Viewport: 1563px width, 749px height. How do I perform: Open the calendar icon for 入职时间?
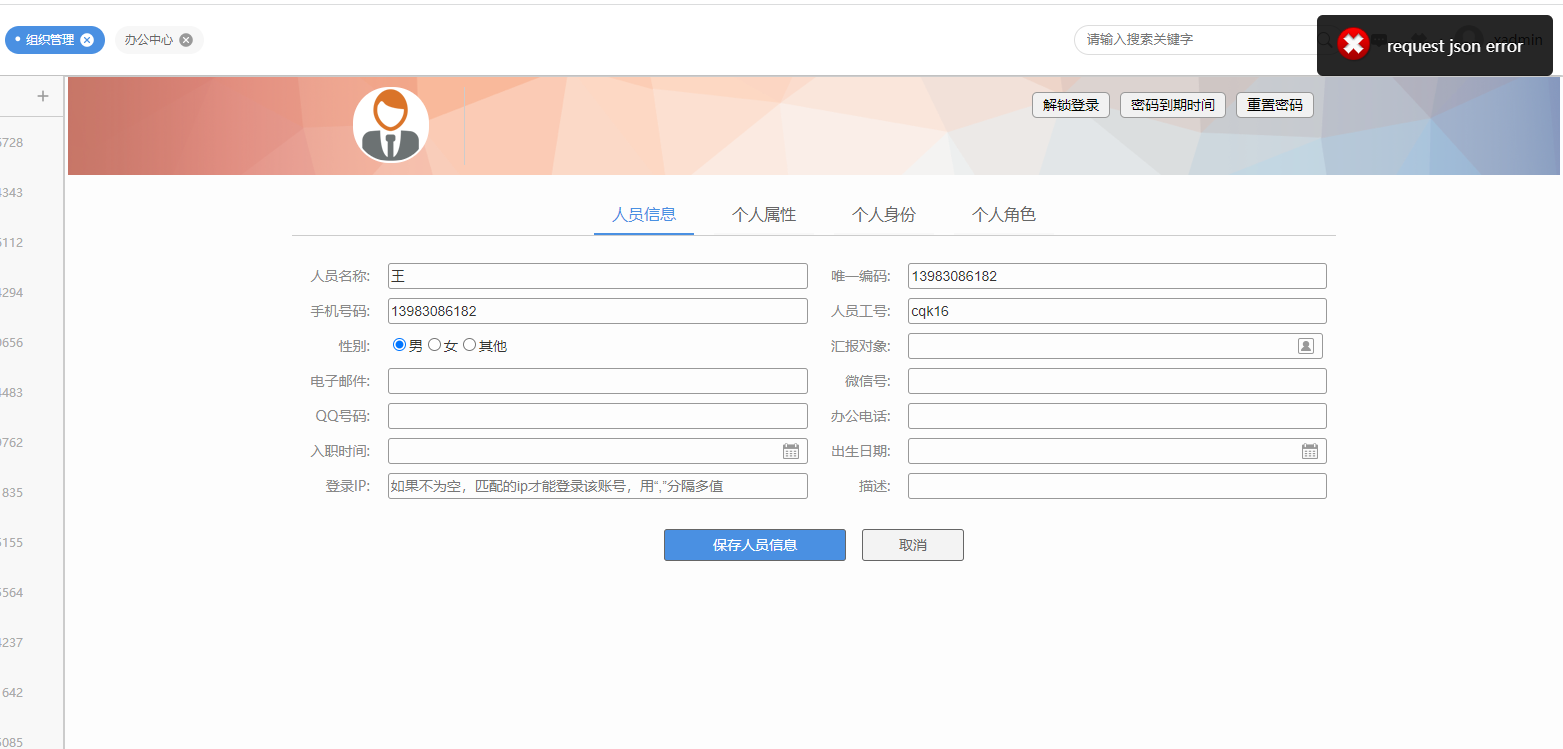click(790, 451)
